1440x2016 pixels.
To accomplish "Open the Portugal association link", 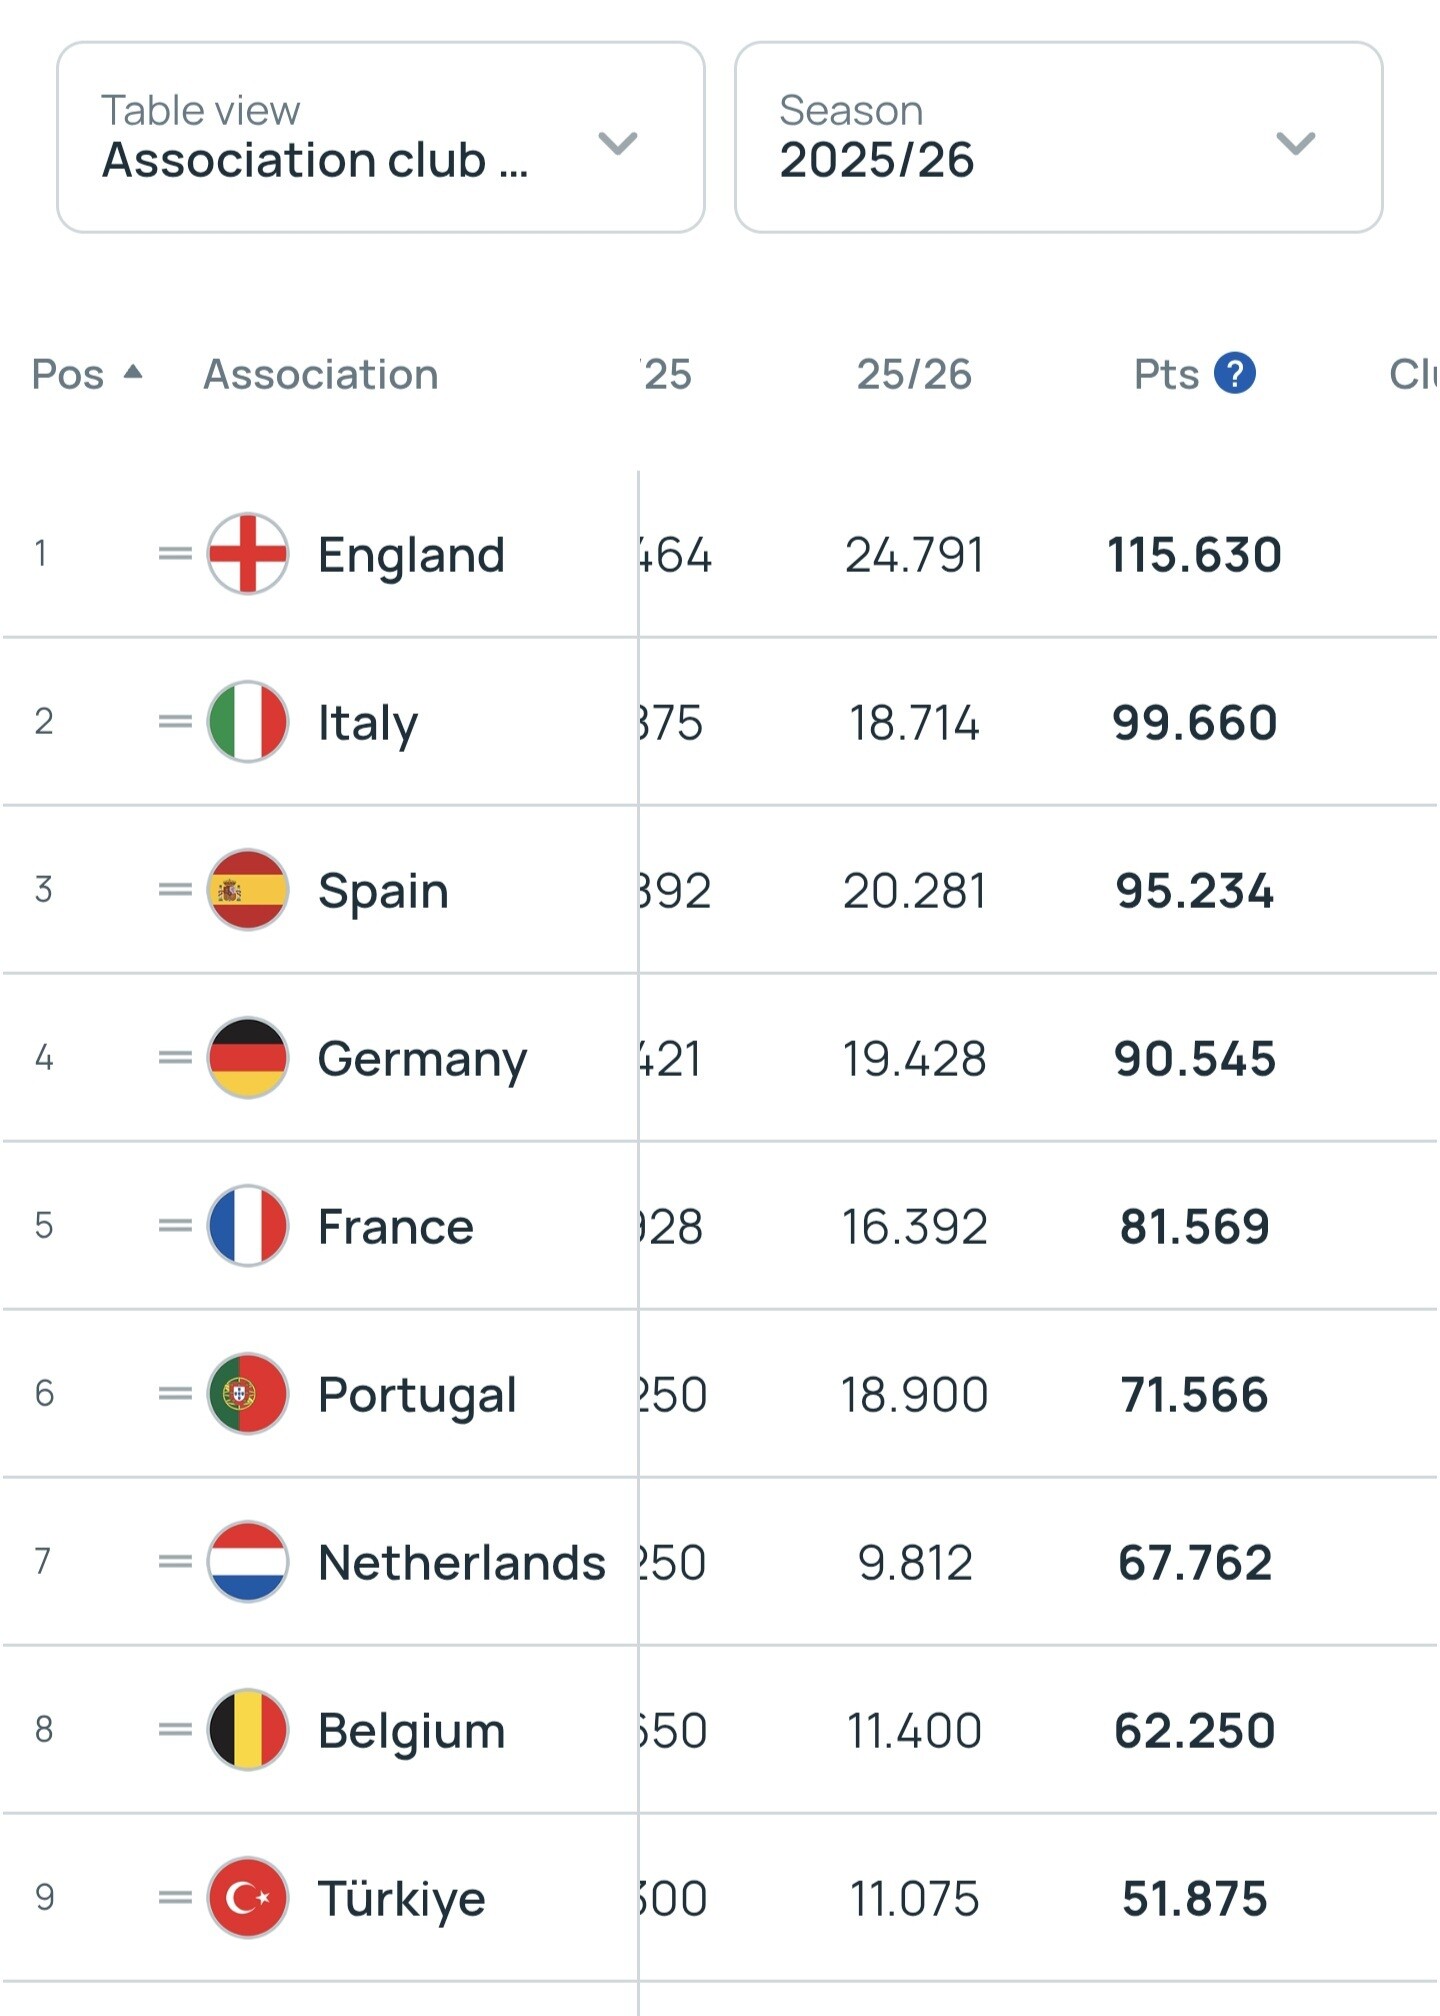I will (x=417, y=1394).
